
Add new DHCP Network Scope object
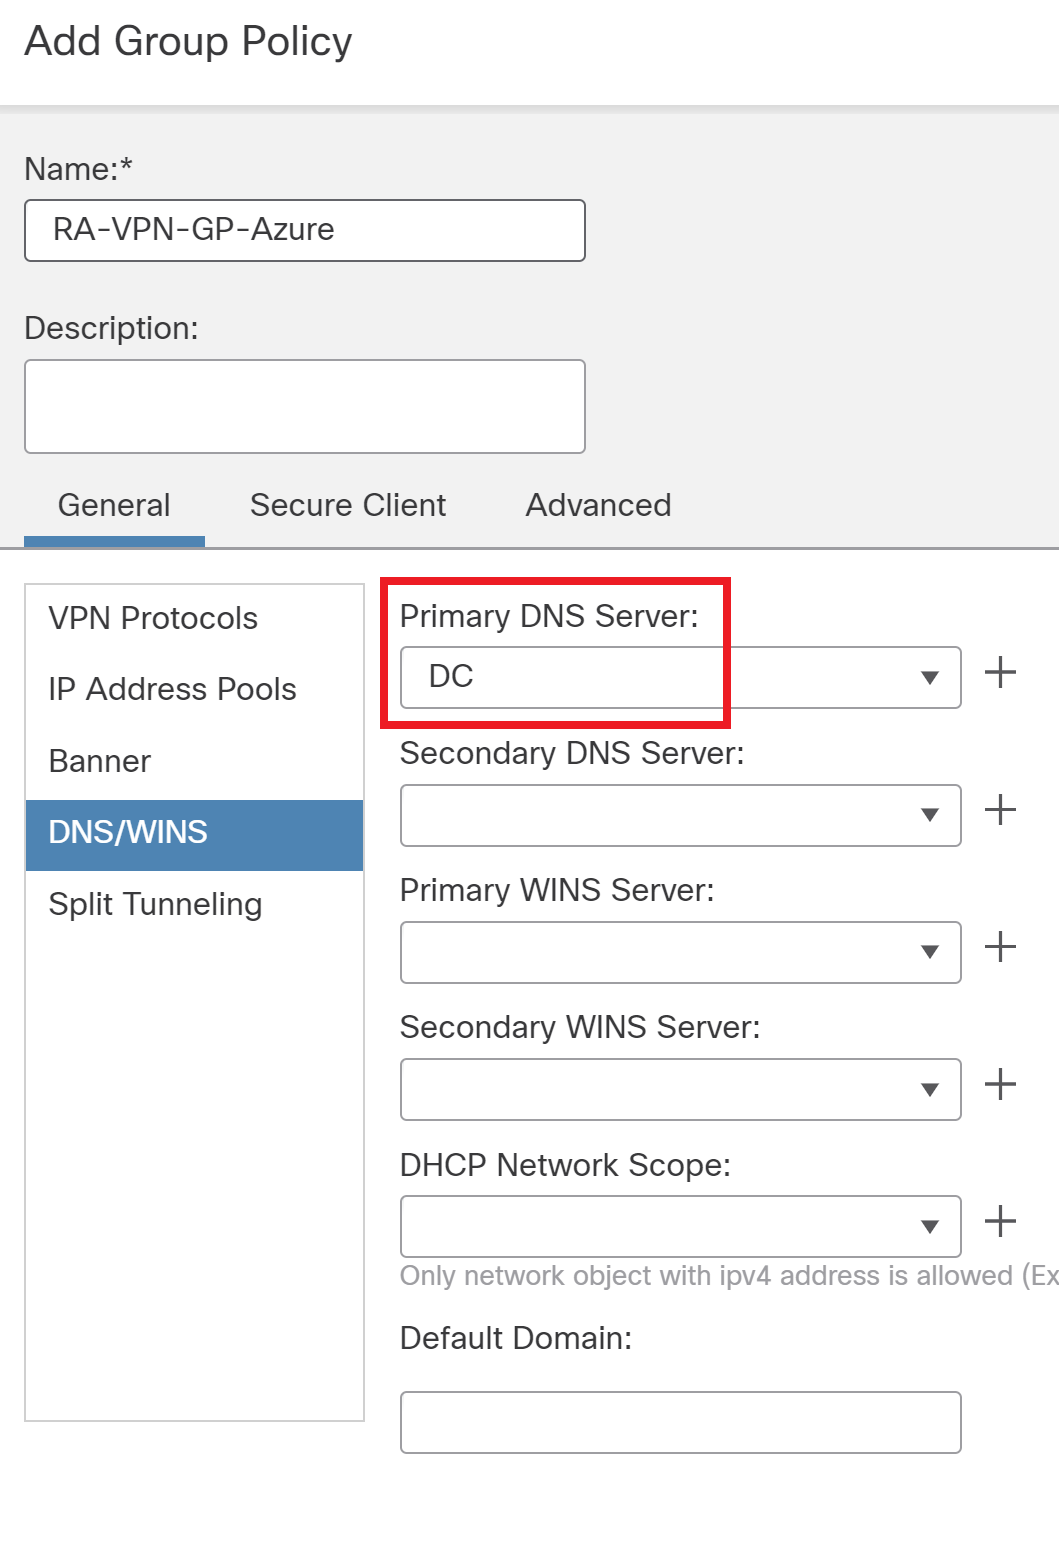click(x=1000, y=1221)
